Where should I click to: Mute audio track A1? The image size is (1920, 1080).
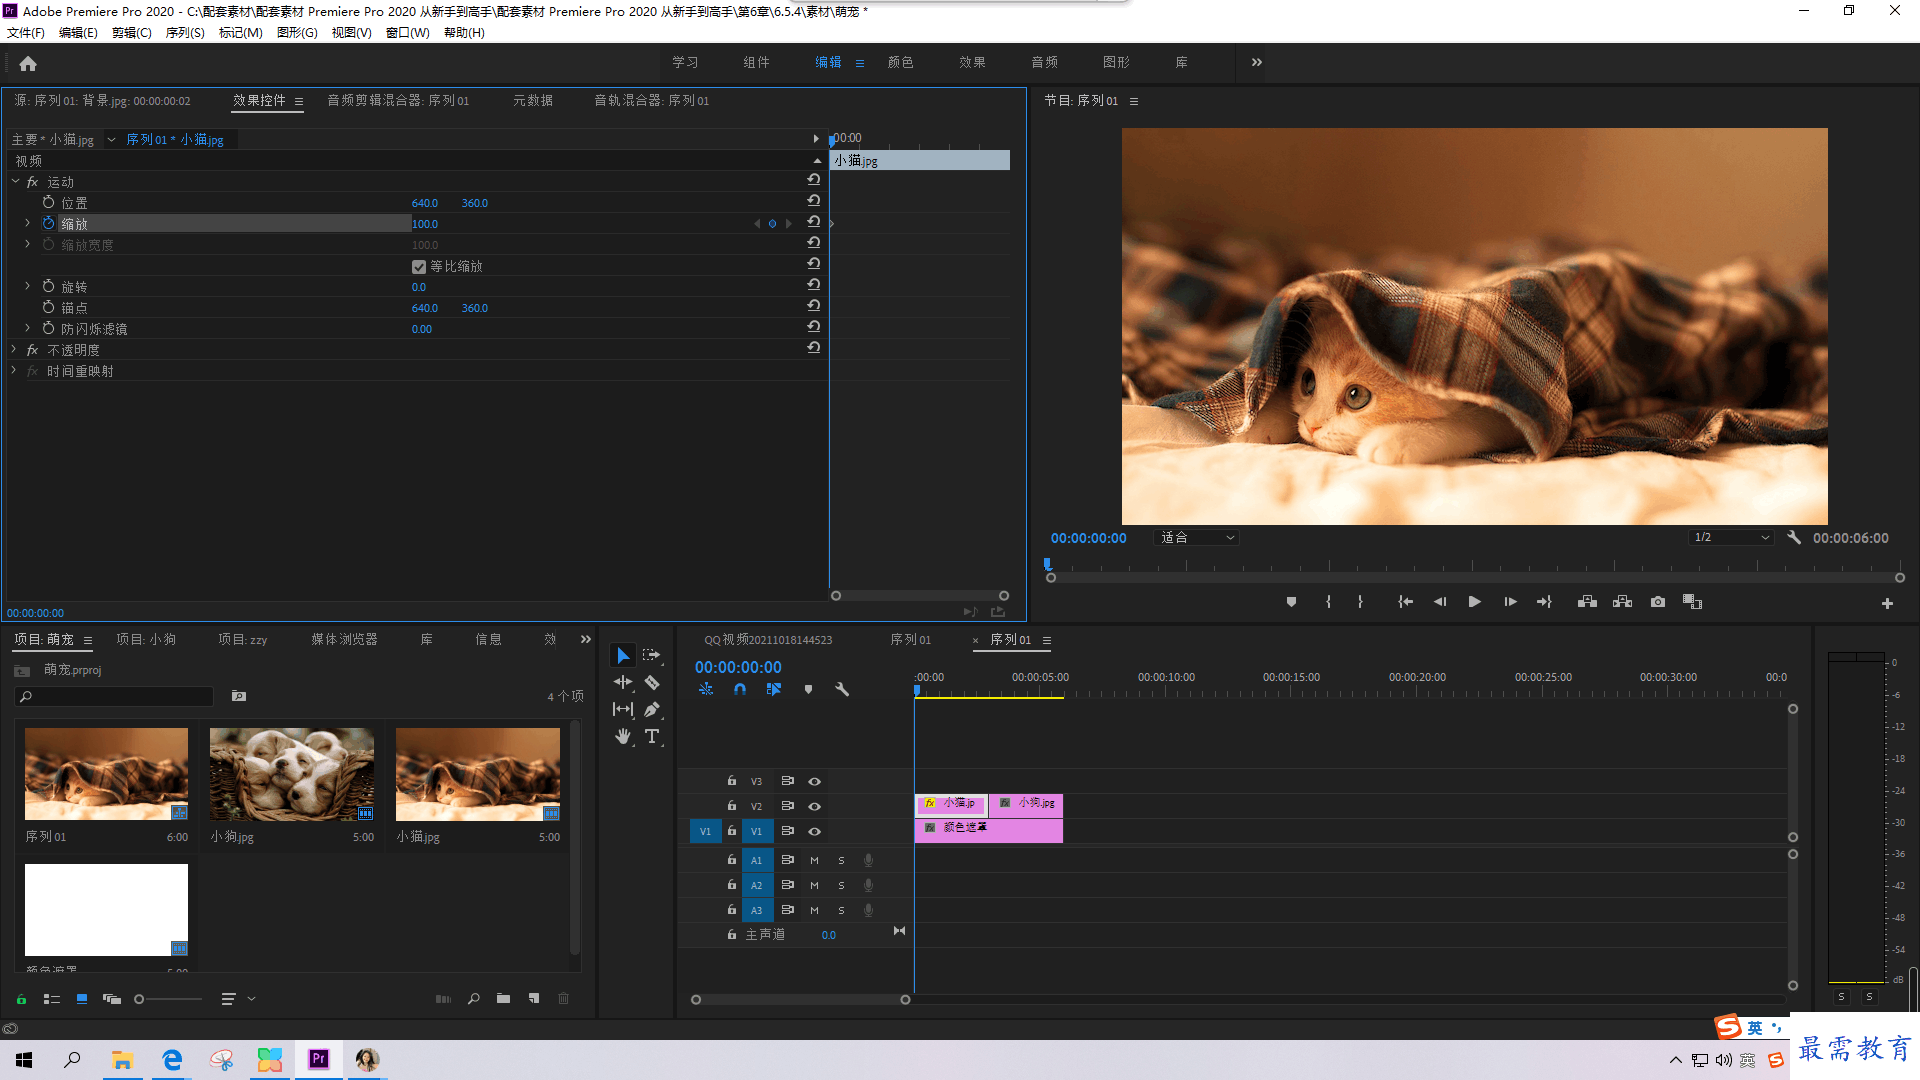(x=814, y=860)
